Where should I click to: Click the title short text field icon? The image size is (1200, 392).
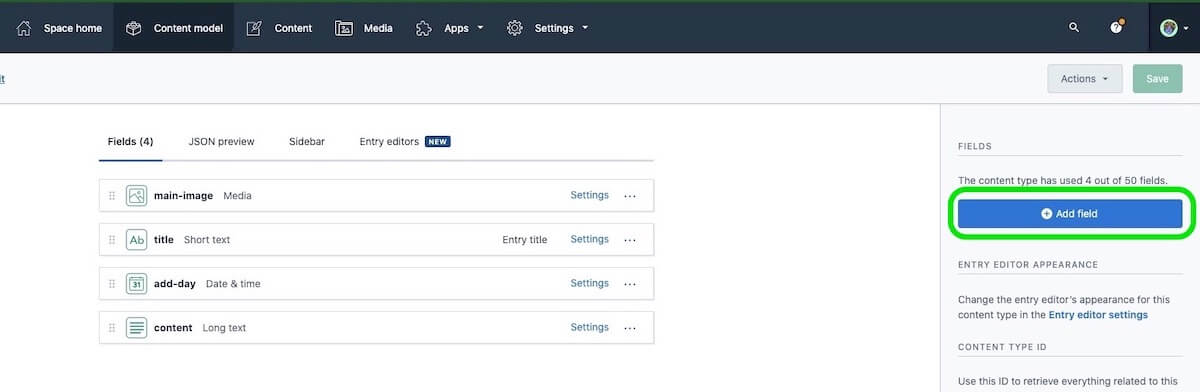tap(136, 240)
